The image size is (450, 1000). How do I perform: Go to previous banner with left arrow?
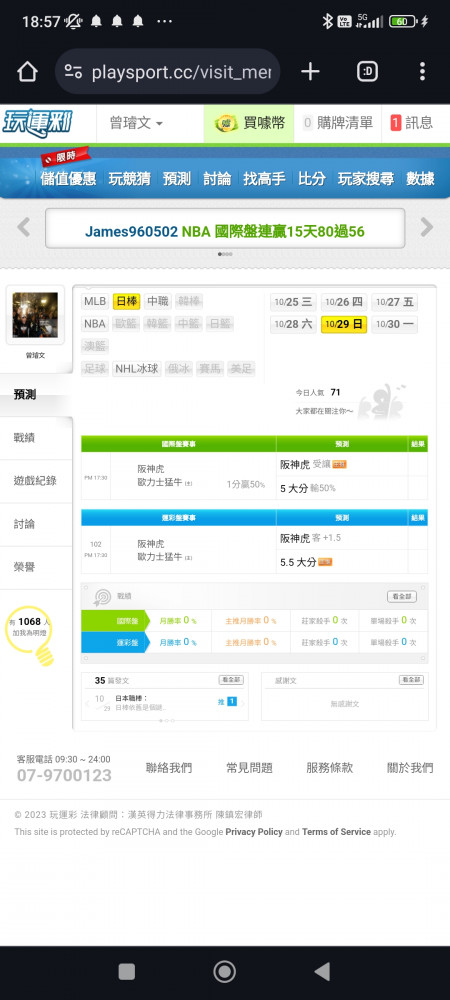pyautogui.click(x=24, y=227)
